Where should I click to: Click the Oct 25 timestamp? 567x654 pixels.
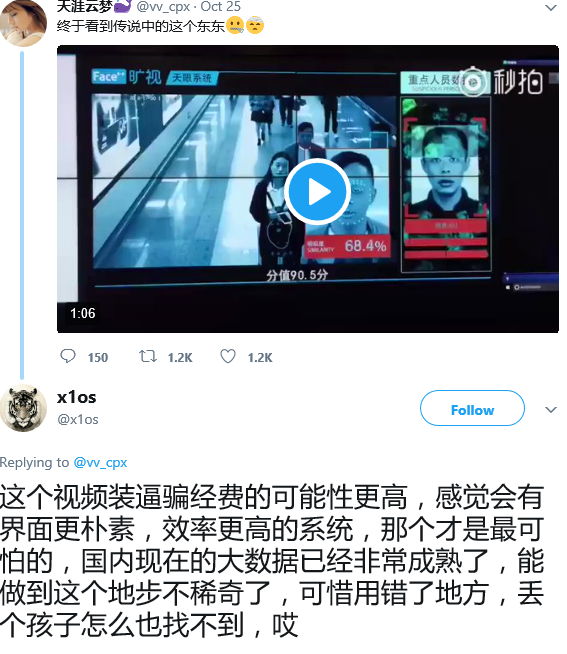[220, 6]
